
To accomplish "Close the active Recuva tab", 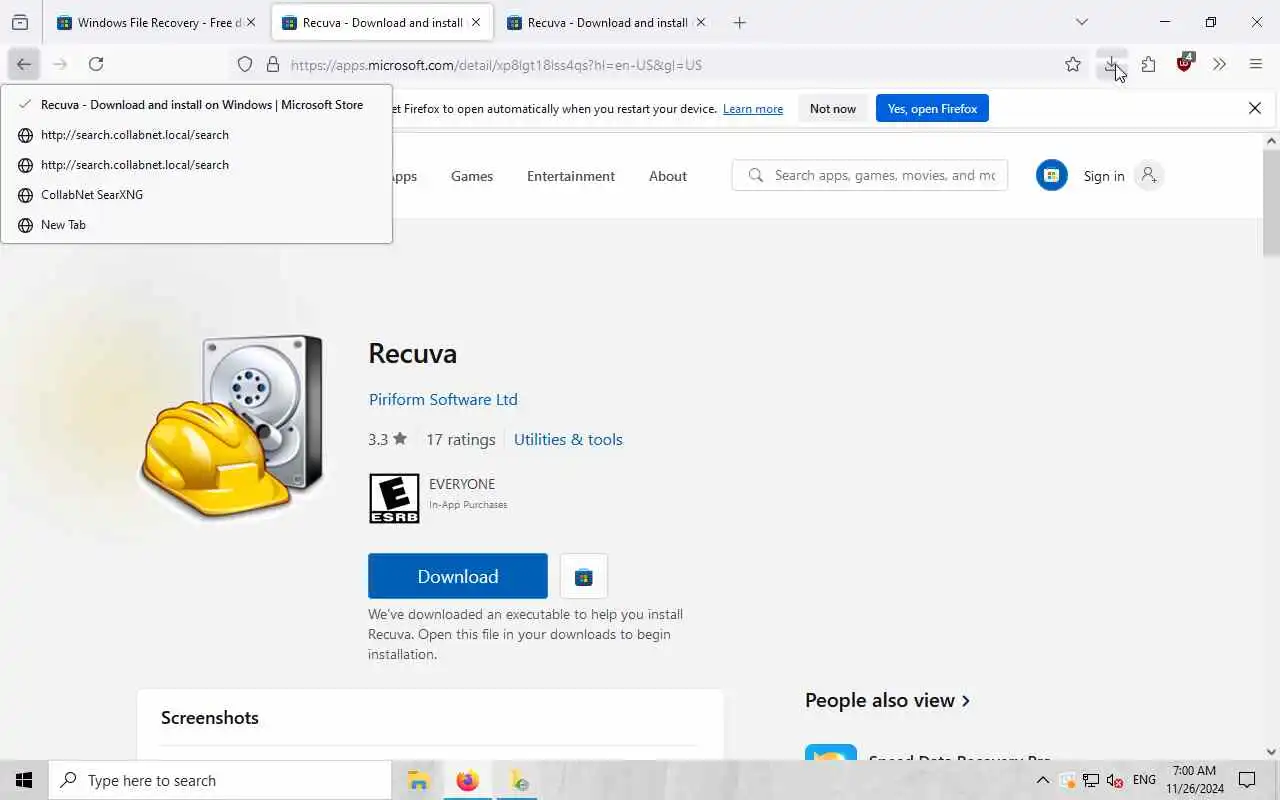I will click(476, 22).
